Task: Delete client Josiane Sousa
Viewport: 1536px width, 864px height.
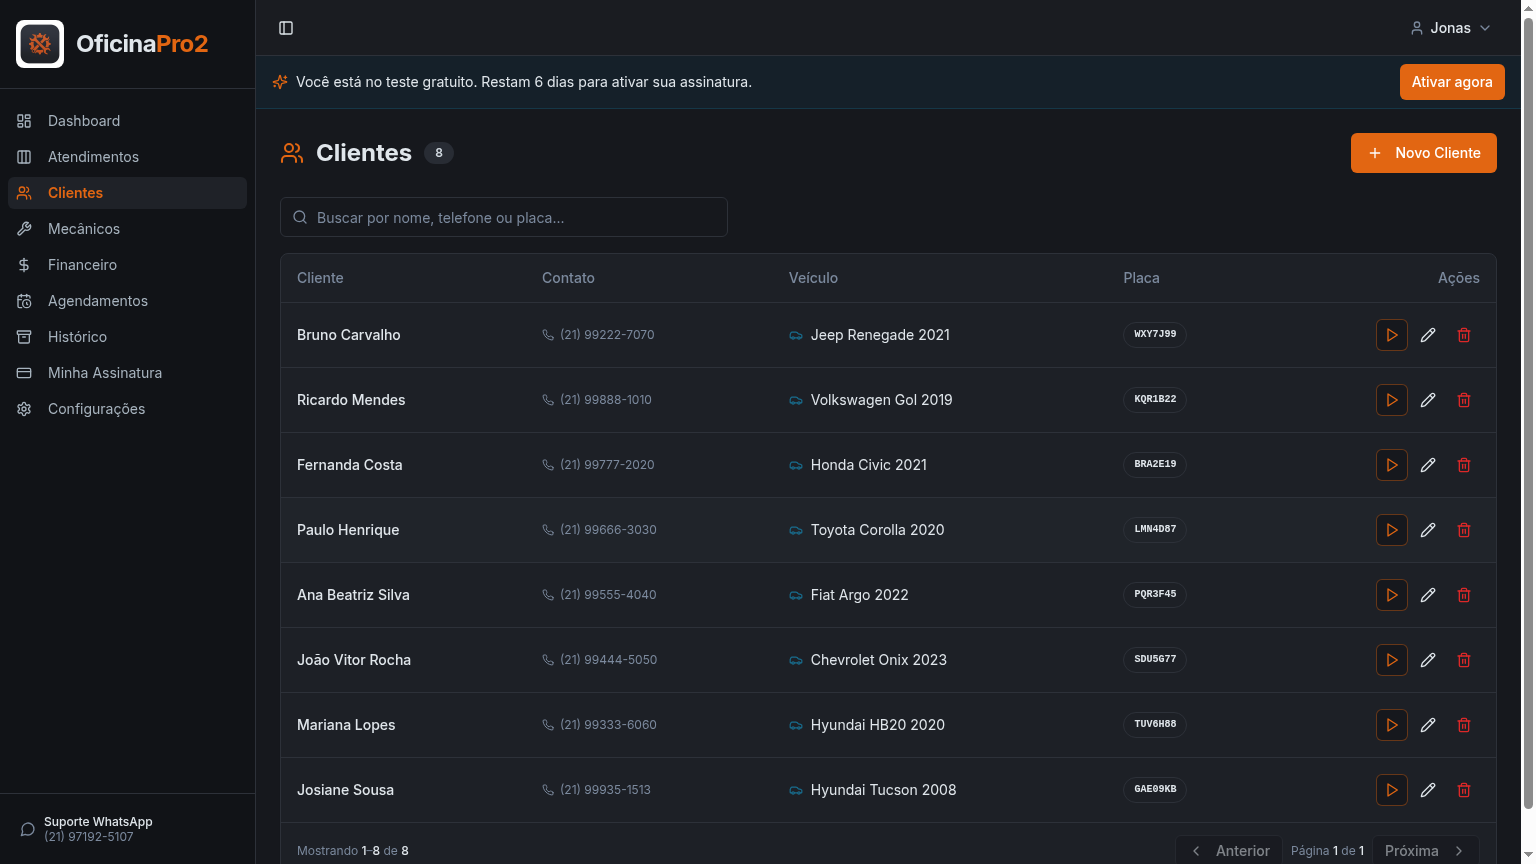Action: pos(1464,790)
